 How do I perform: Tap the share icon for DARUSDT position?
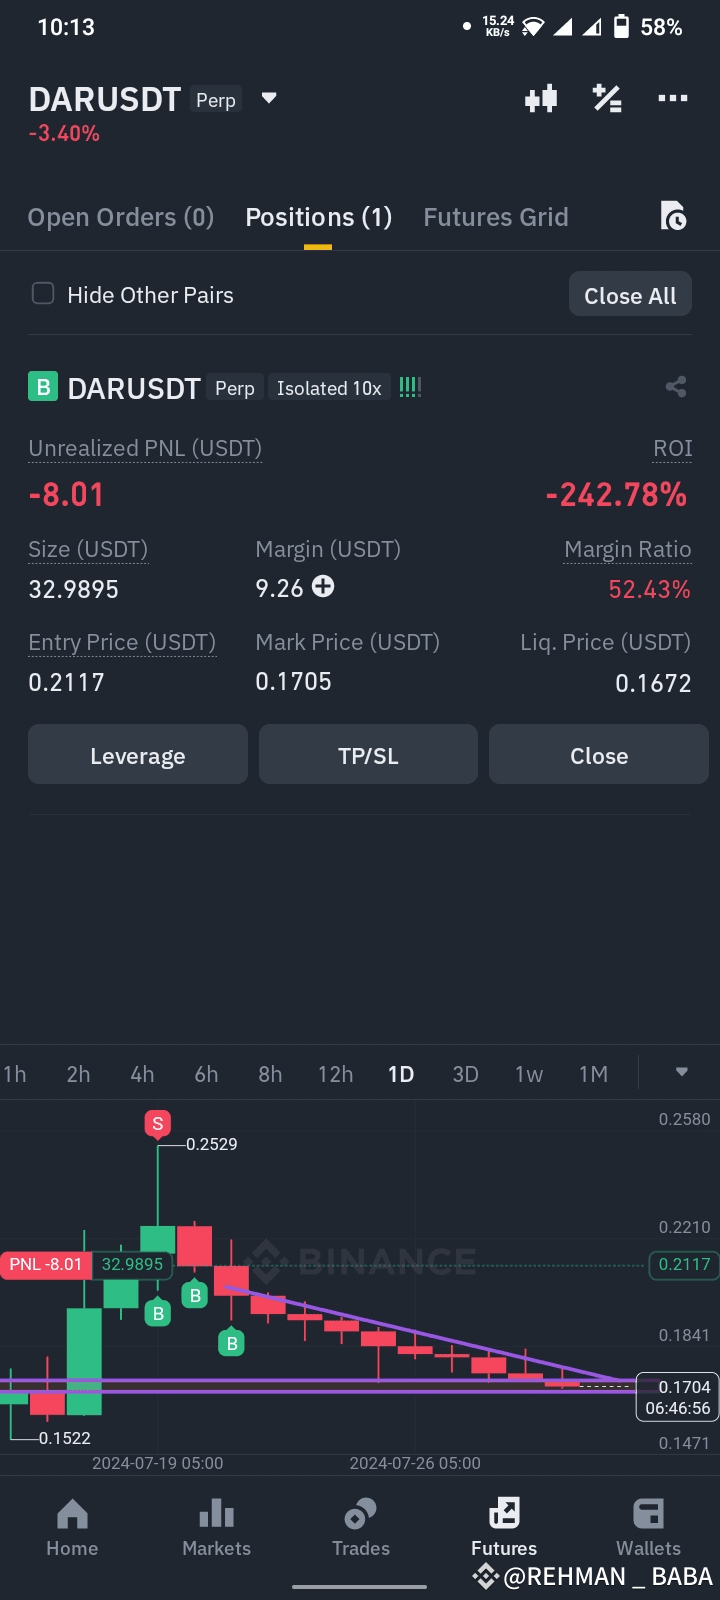tap(676, 387)
